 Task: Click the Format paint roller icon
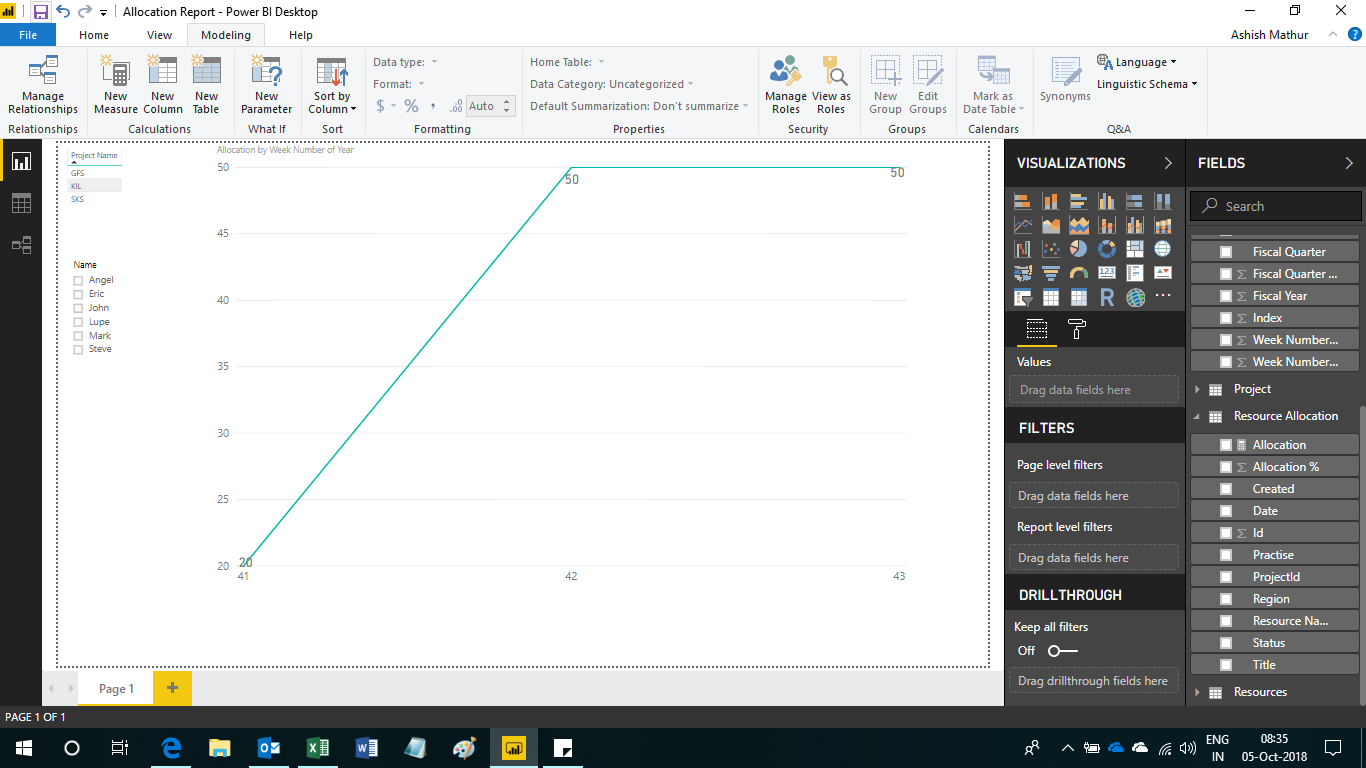(x=1077, y=329)
